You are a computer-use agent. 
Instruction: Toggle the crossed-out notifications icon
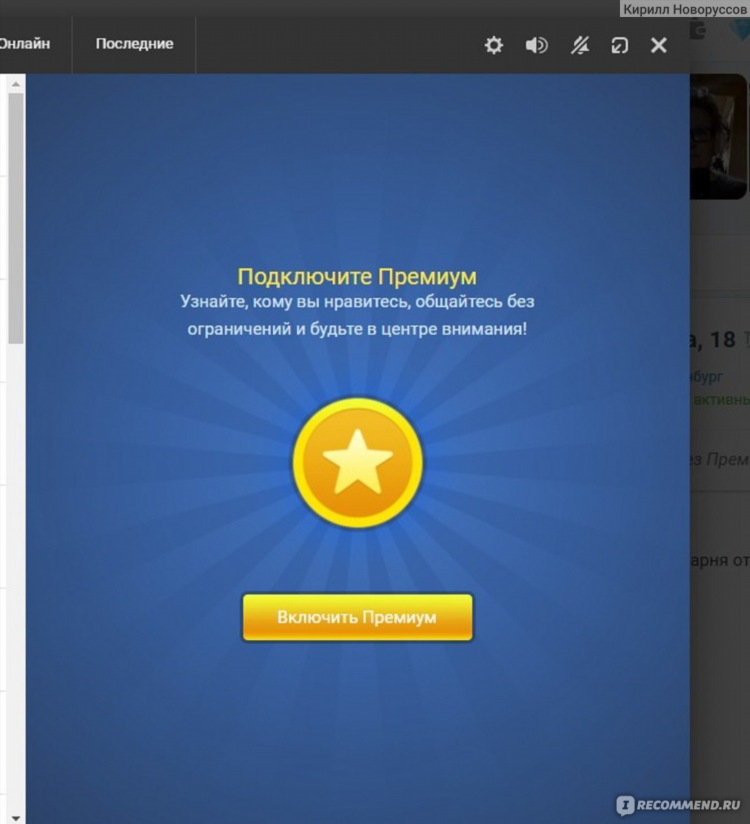click(x=580, y=45)
